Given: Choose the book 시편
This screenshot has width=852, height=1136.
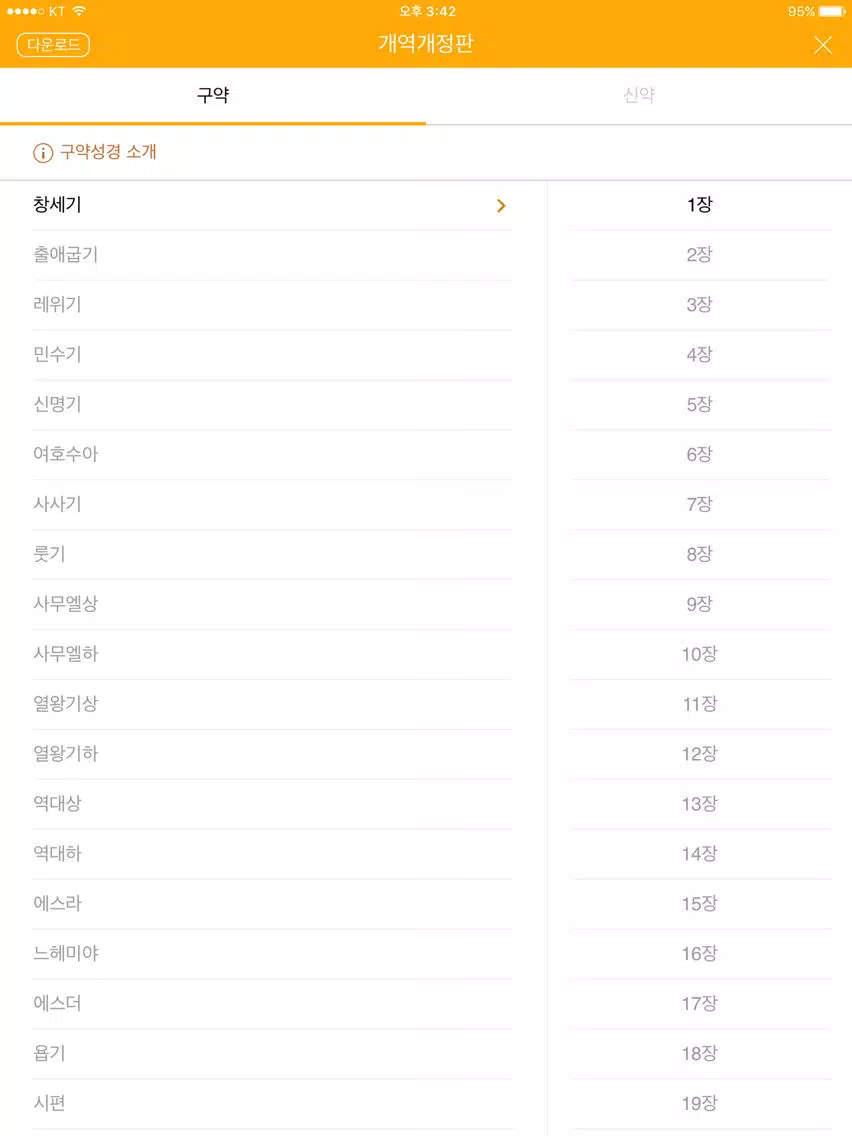Looking at the screenshot, I should pos(272,1103).
